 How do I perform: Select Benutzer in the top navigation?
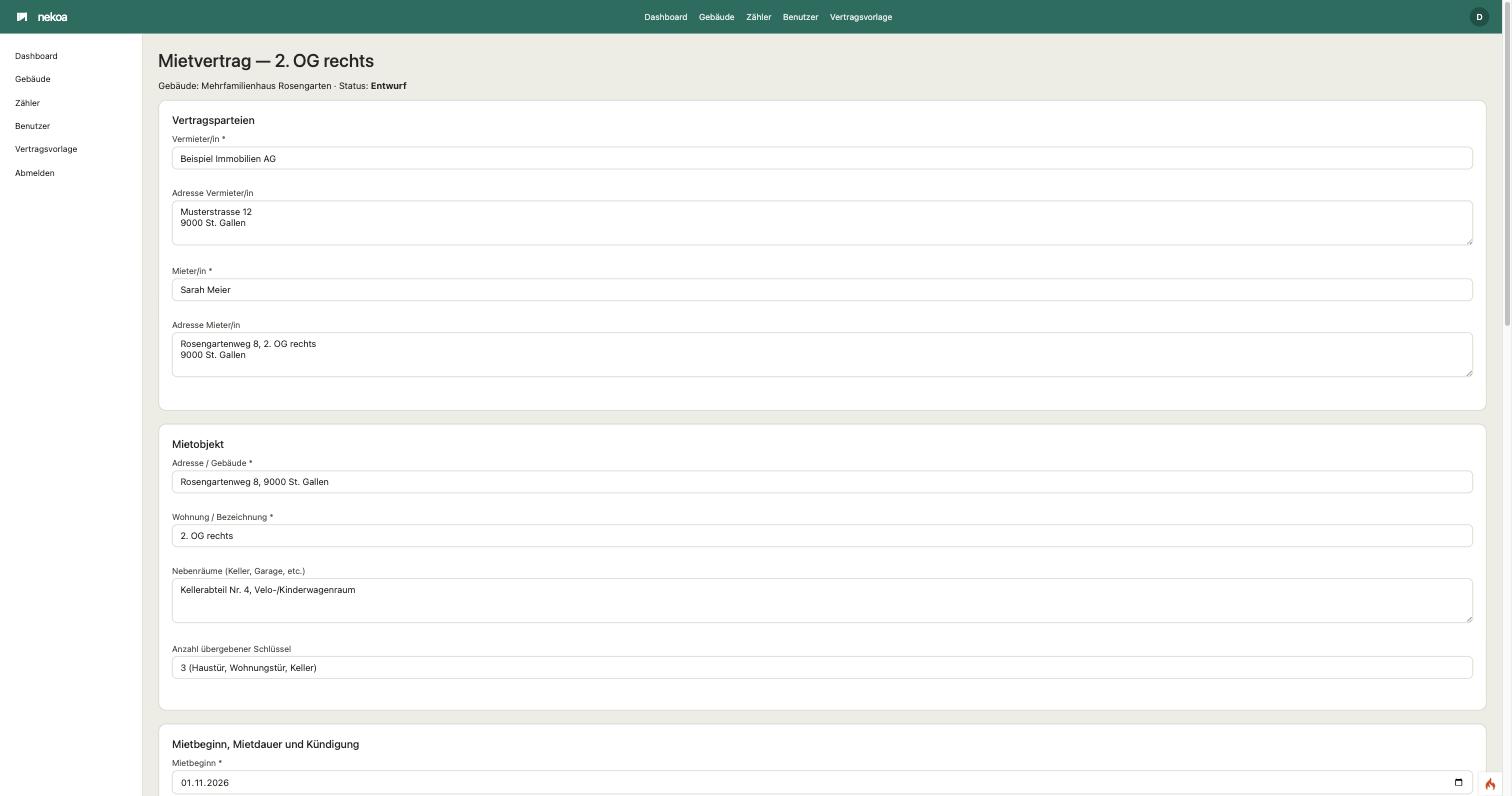800,17
